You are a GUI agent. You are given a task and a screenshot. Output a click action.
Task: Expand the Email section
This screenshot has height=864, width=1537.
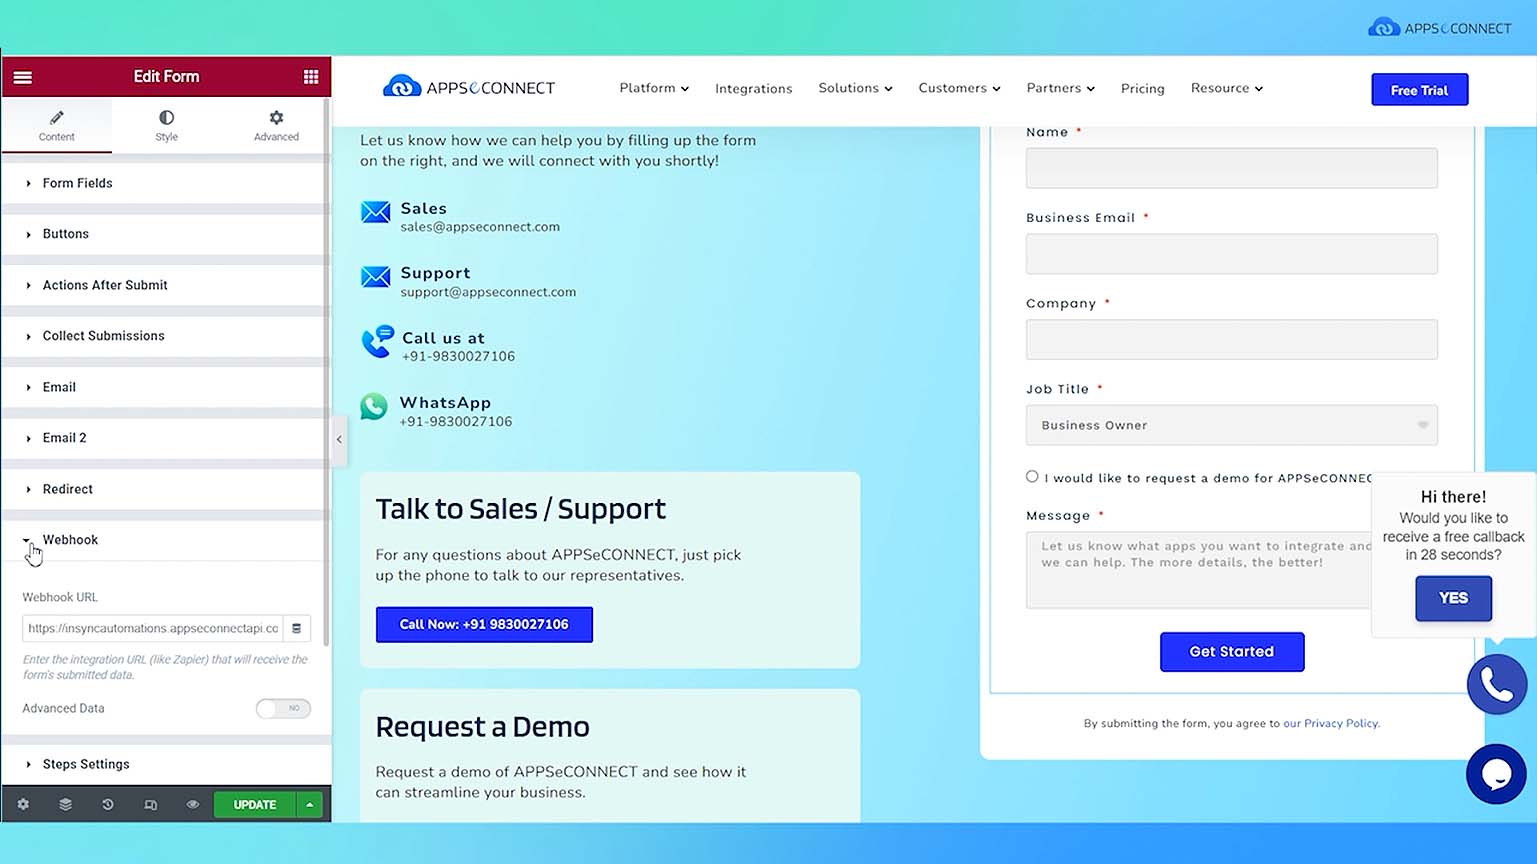pos(166,387)
